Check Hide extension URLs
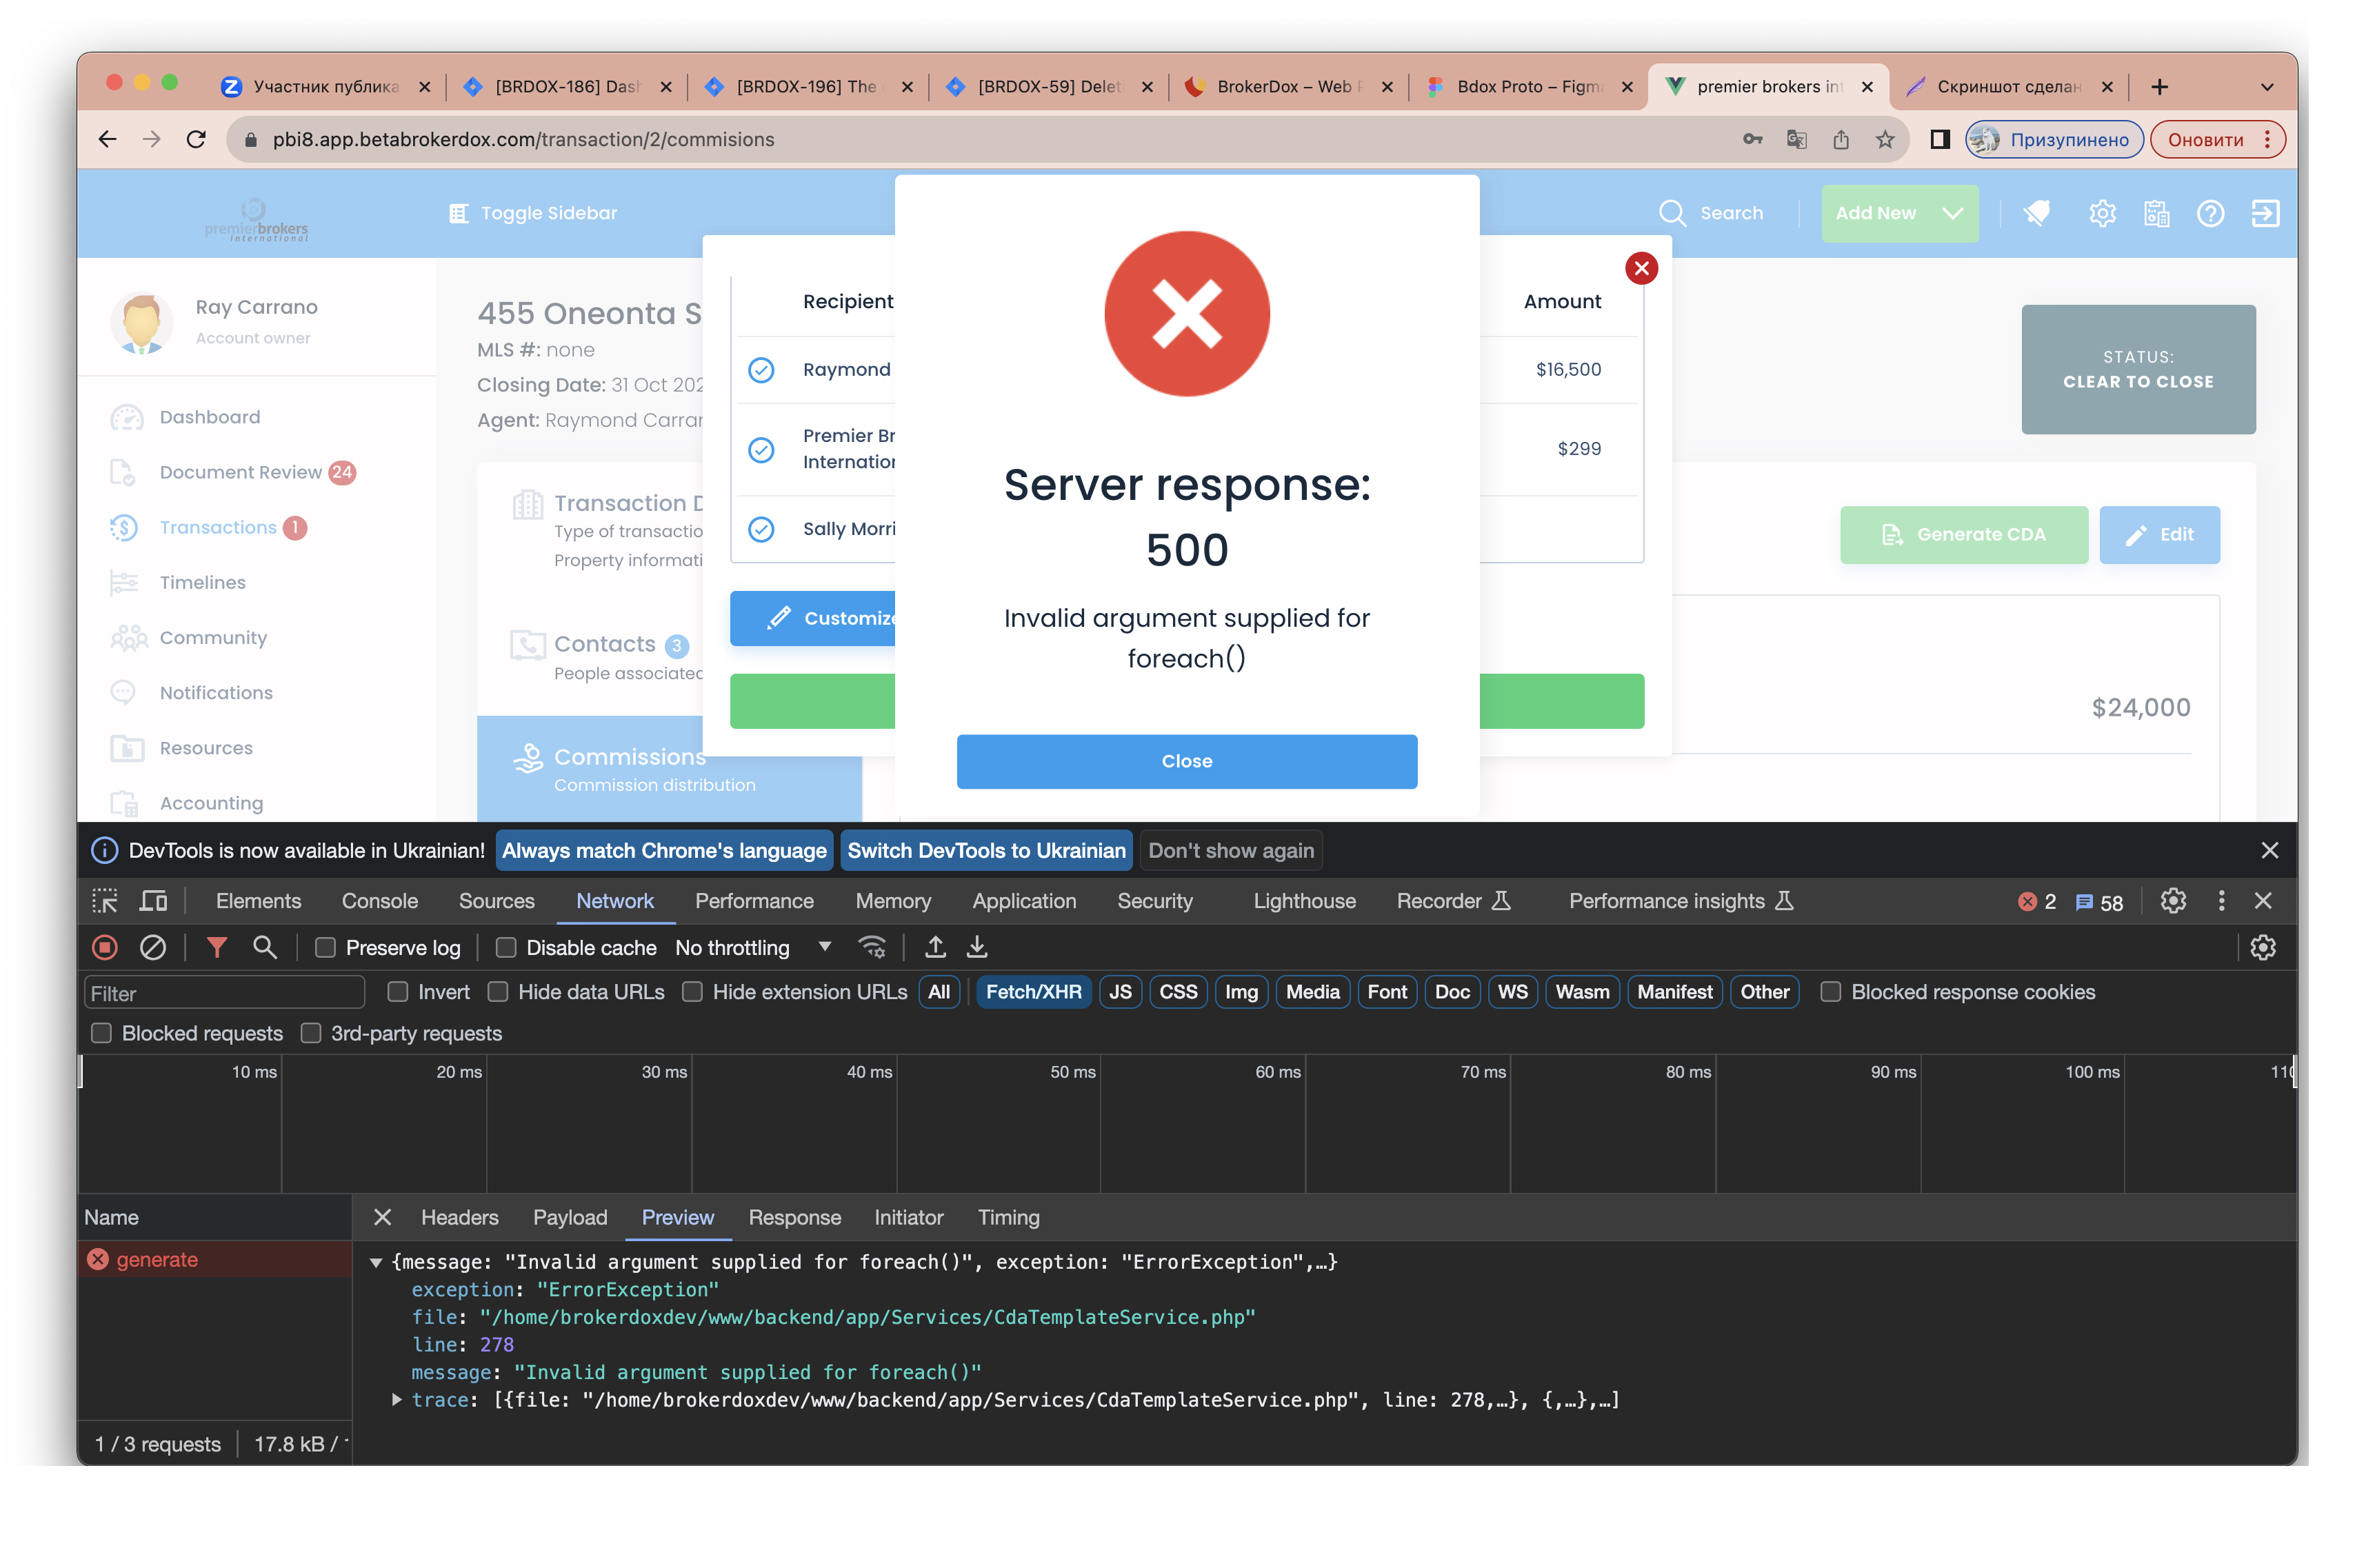Screen dimensions: 2375x1568 coord(692,992)
